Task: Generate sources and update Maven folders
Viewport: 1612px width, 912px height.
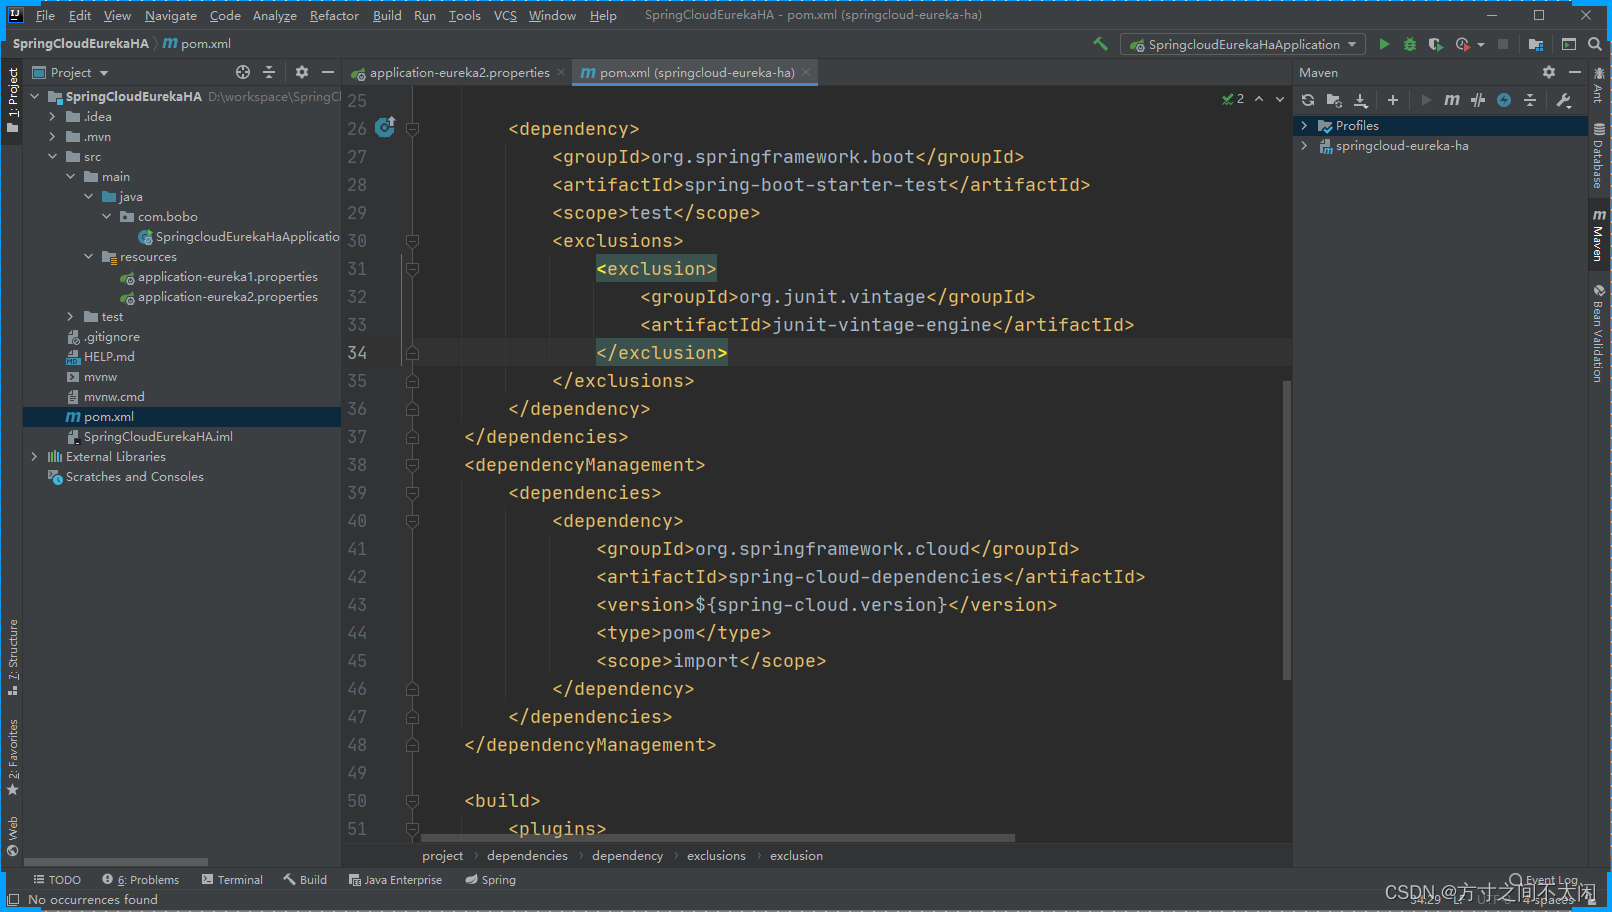Action: [1334, 100]
